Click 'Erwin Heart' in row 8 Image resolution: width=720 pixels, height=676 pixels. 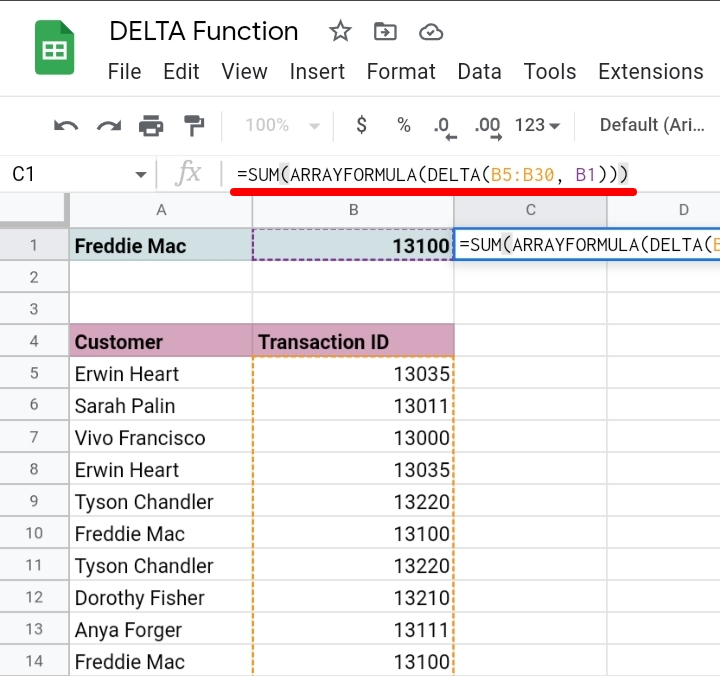click(161, 470)
